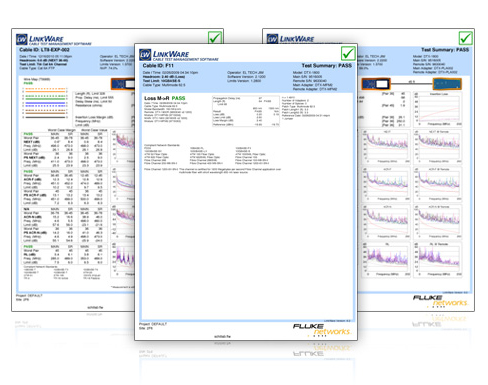Click "Project: DEFAULT" on the front report
Viewport: 488px width, 385px height.
pos(153,324)
